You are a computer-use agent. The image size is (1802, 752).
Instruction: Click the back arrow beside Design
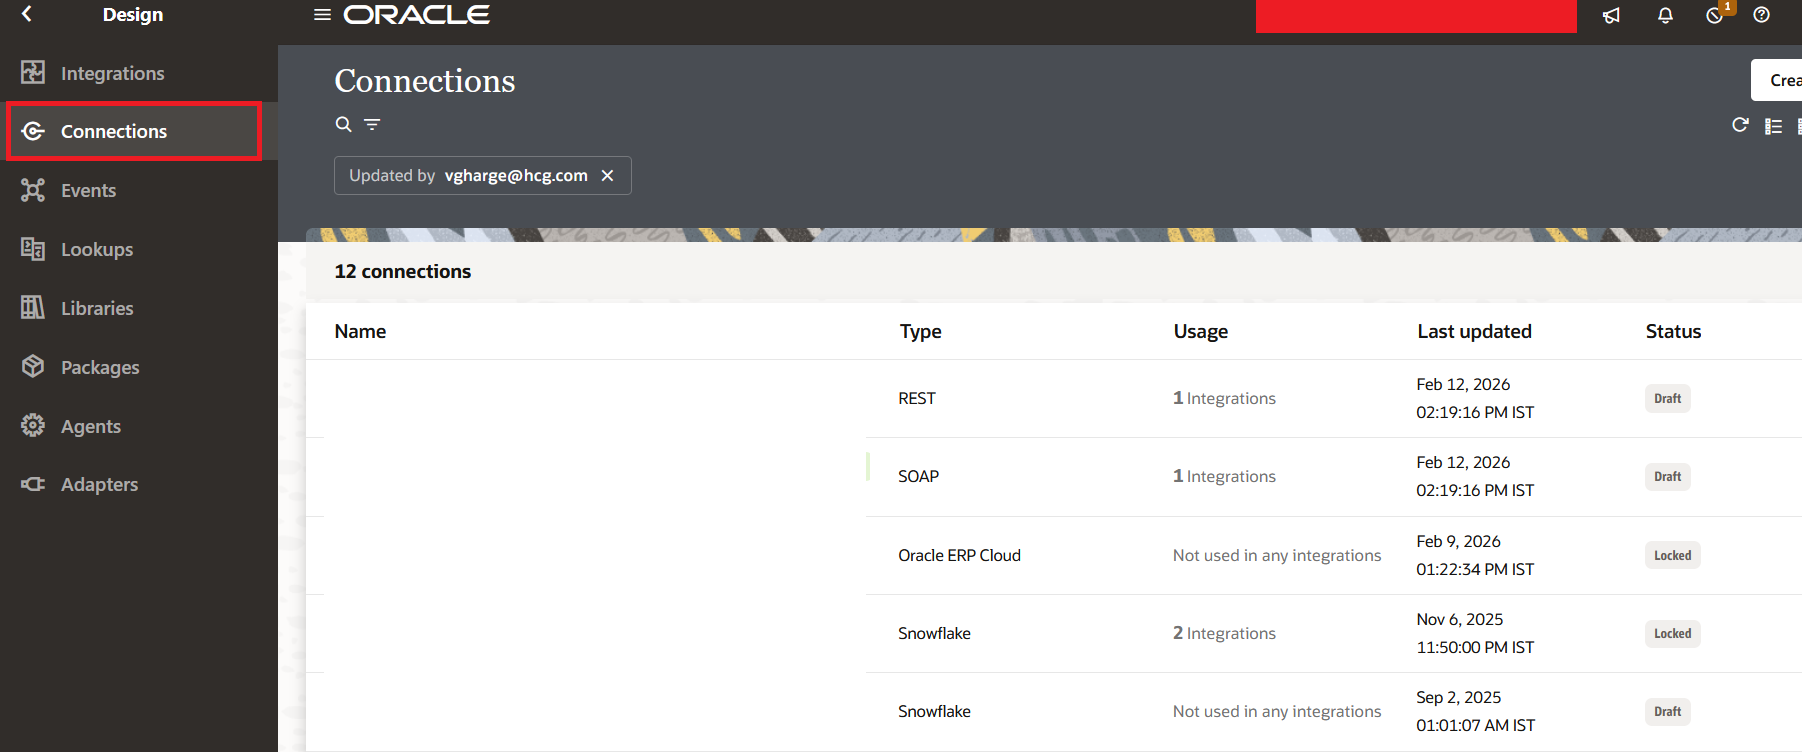point(27,14)
